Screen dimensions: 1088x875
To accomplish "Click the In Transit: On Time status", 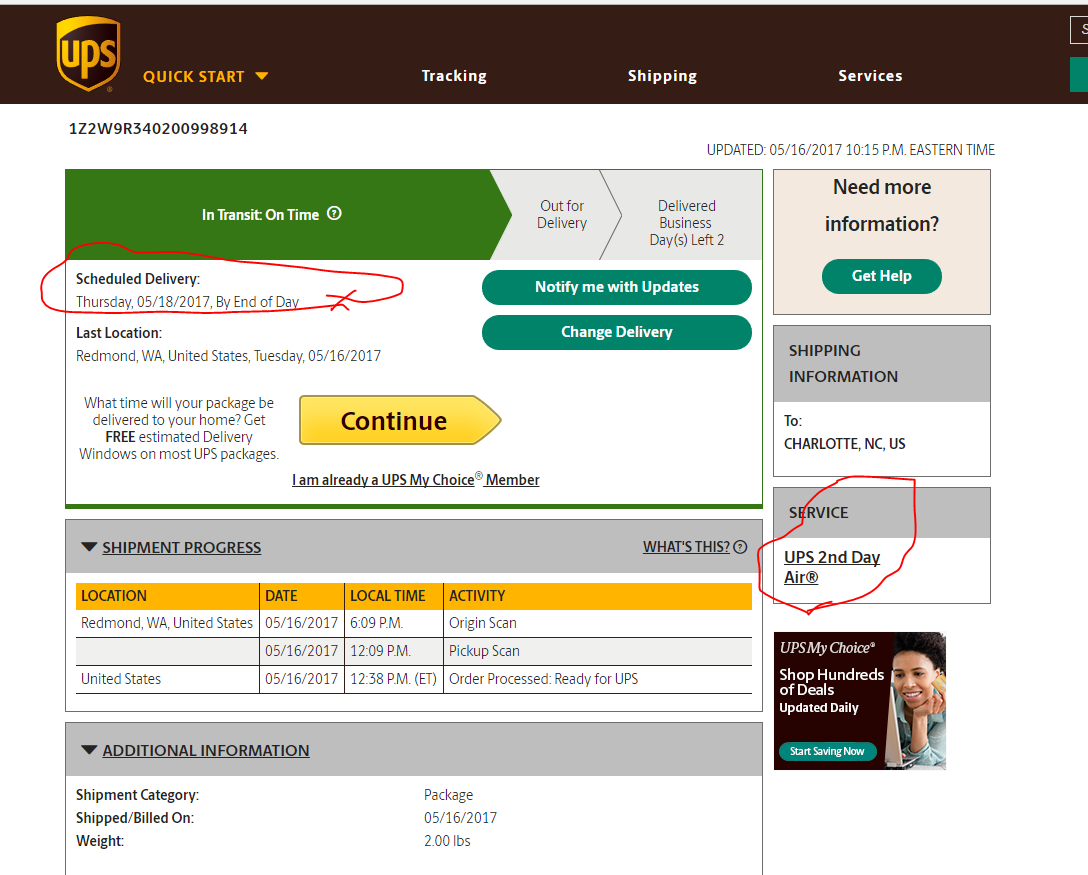I will click(x=260, y=214).
